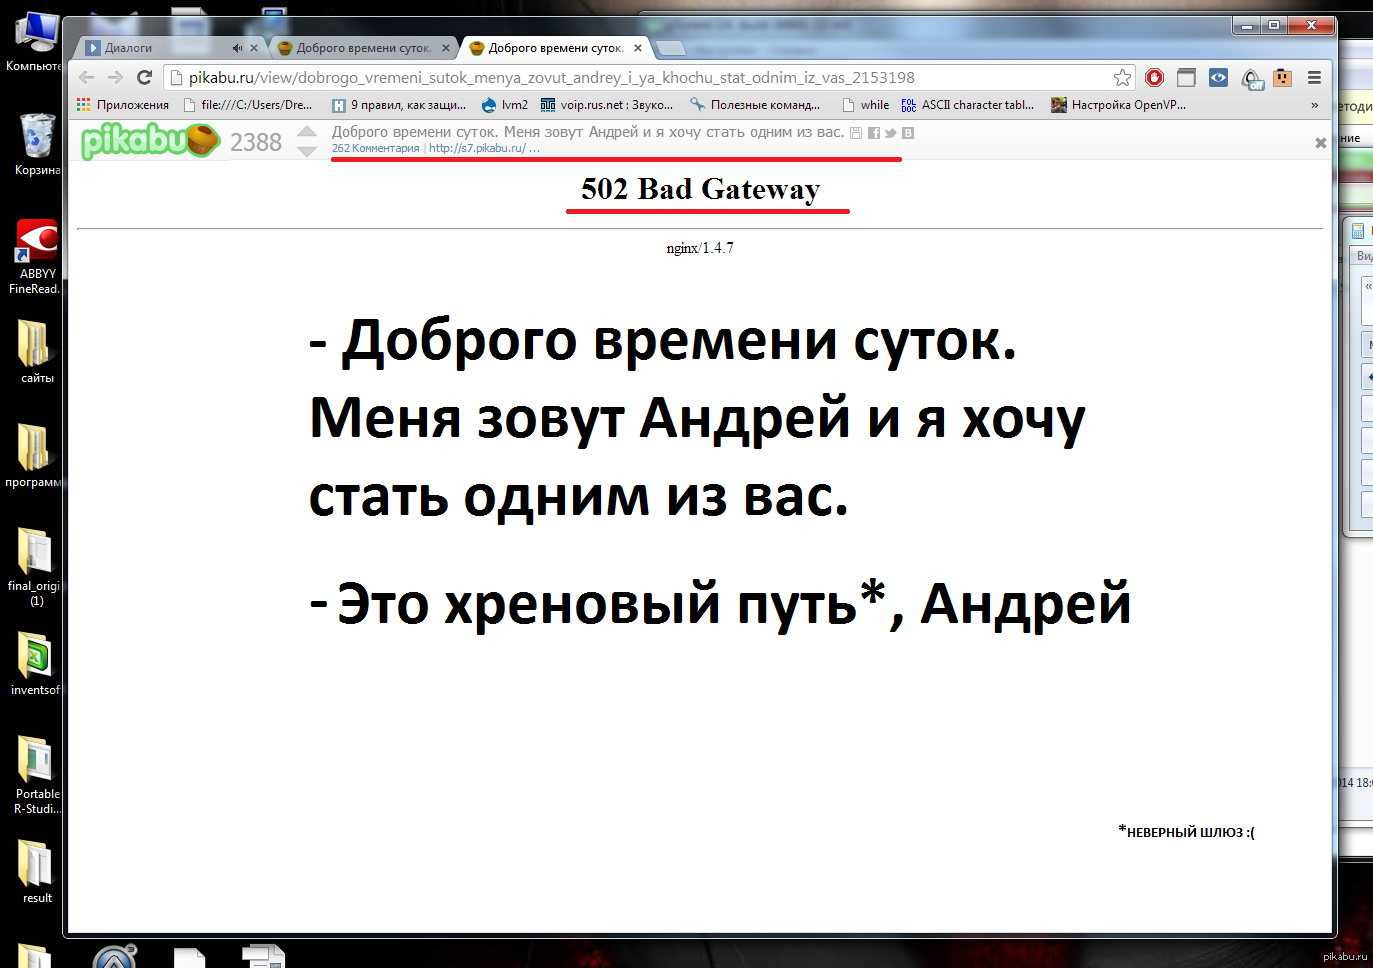Reload the current page
Image resolution: width=1373 pixels, height=968 pixels.
click(145, 78)
